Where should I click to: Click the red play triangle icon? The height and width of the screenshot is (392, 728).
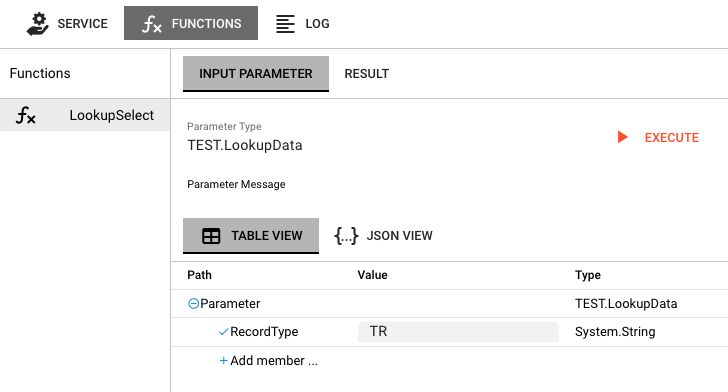[x=623, y=137]
